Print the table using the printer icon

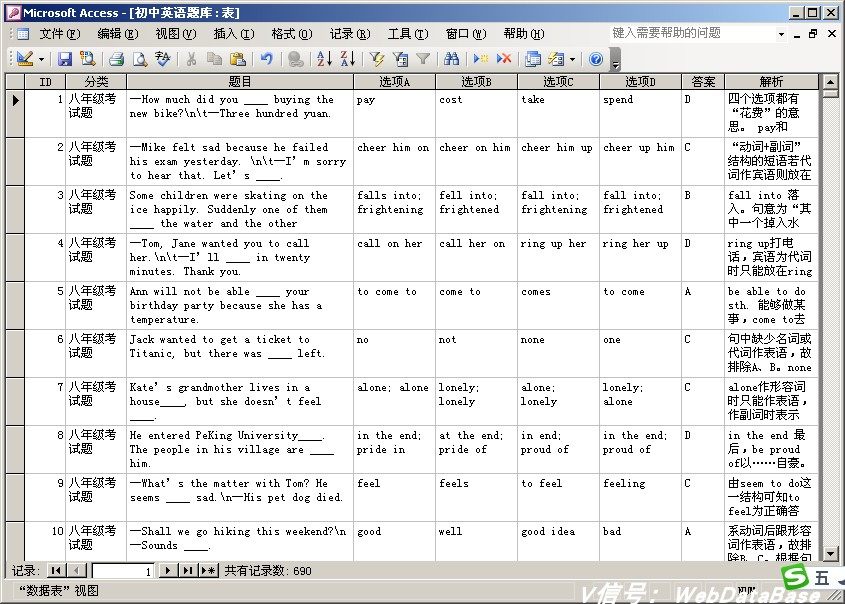pos(116,59)
